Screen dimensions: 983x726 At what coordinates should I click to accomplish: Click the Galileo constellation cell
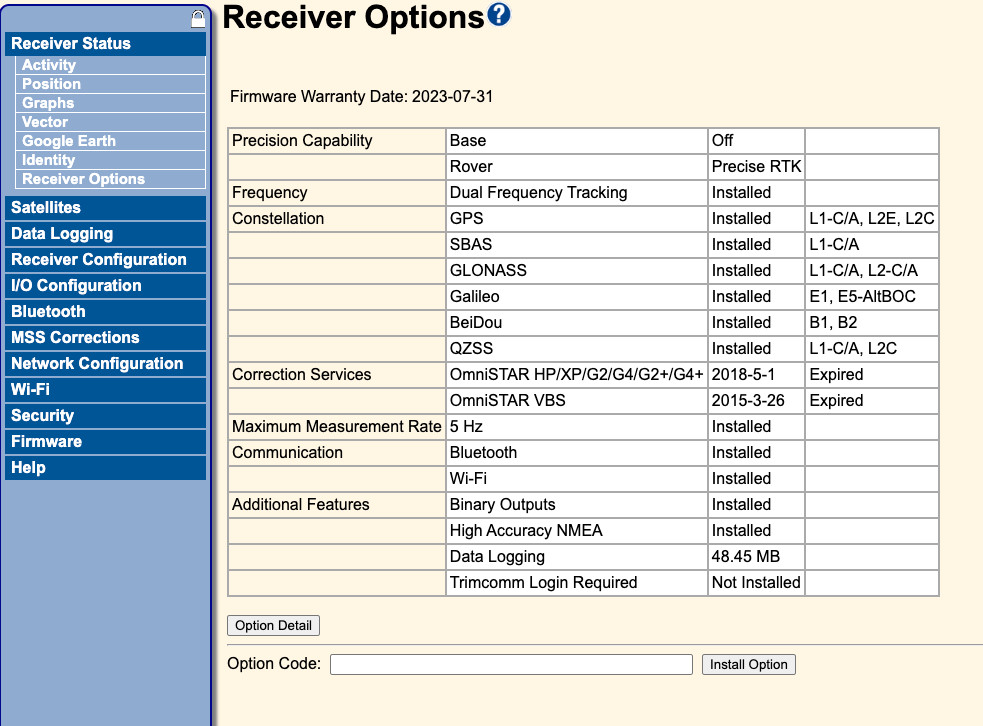[x=577, y=297]
